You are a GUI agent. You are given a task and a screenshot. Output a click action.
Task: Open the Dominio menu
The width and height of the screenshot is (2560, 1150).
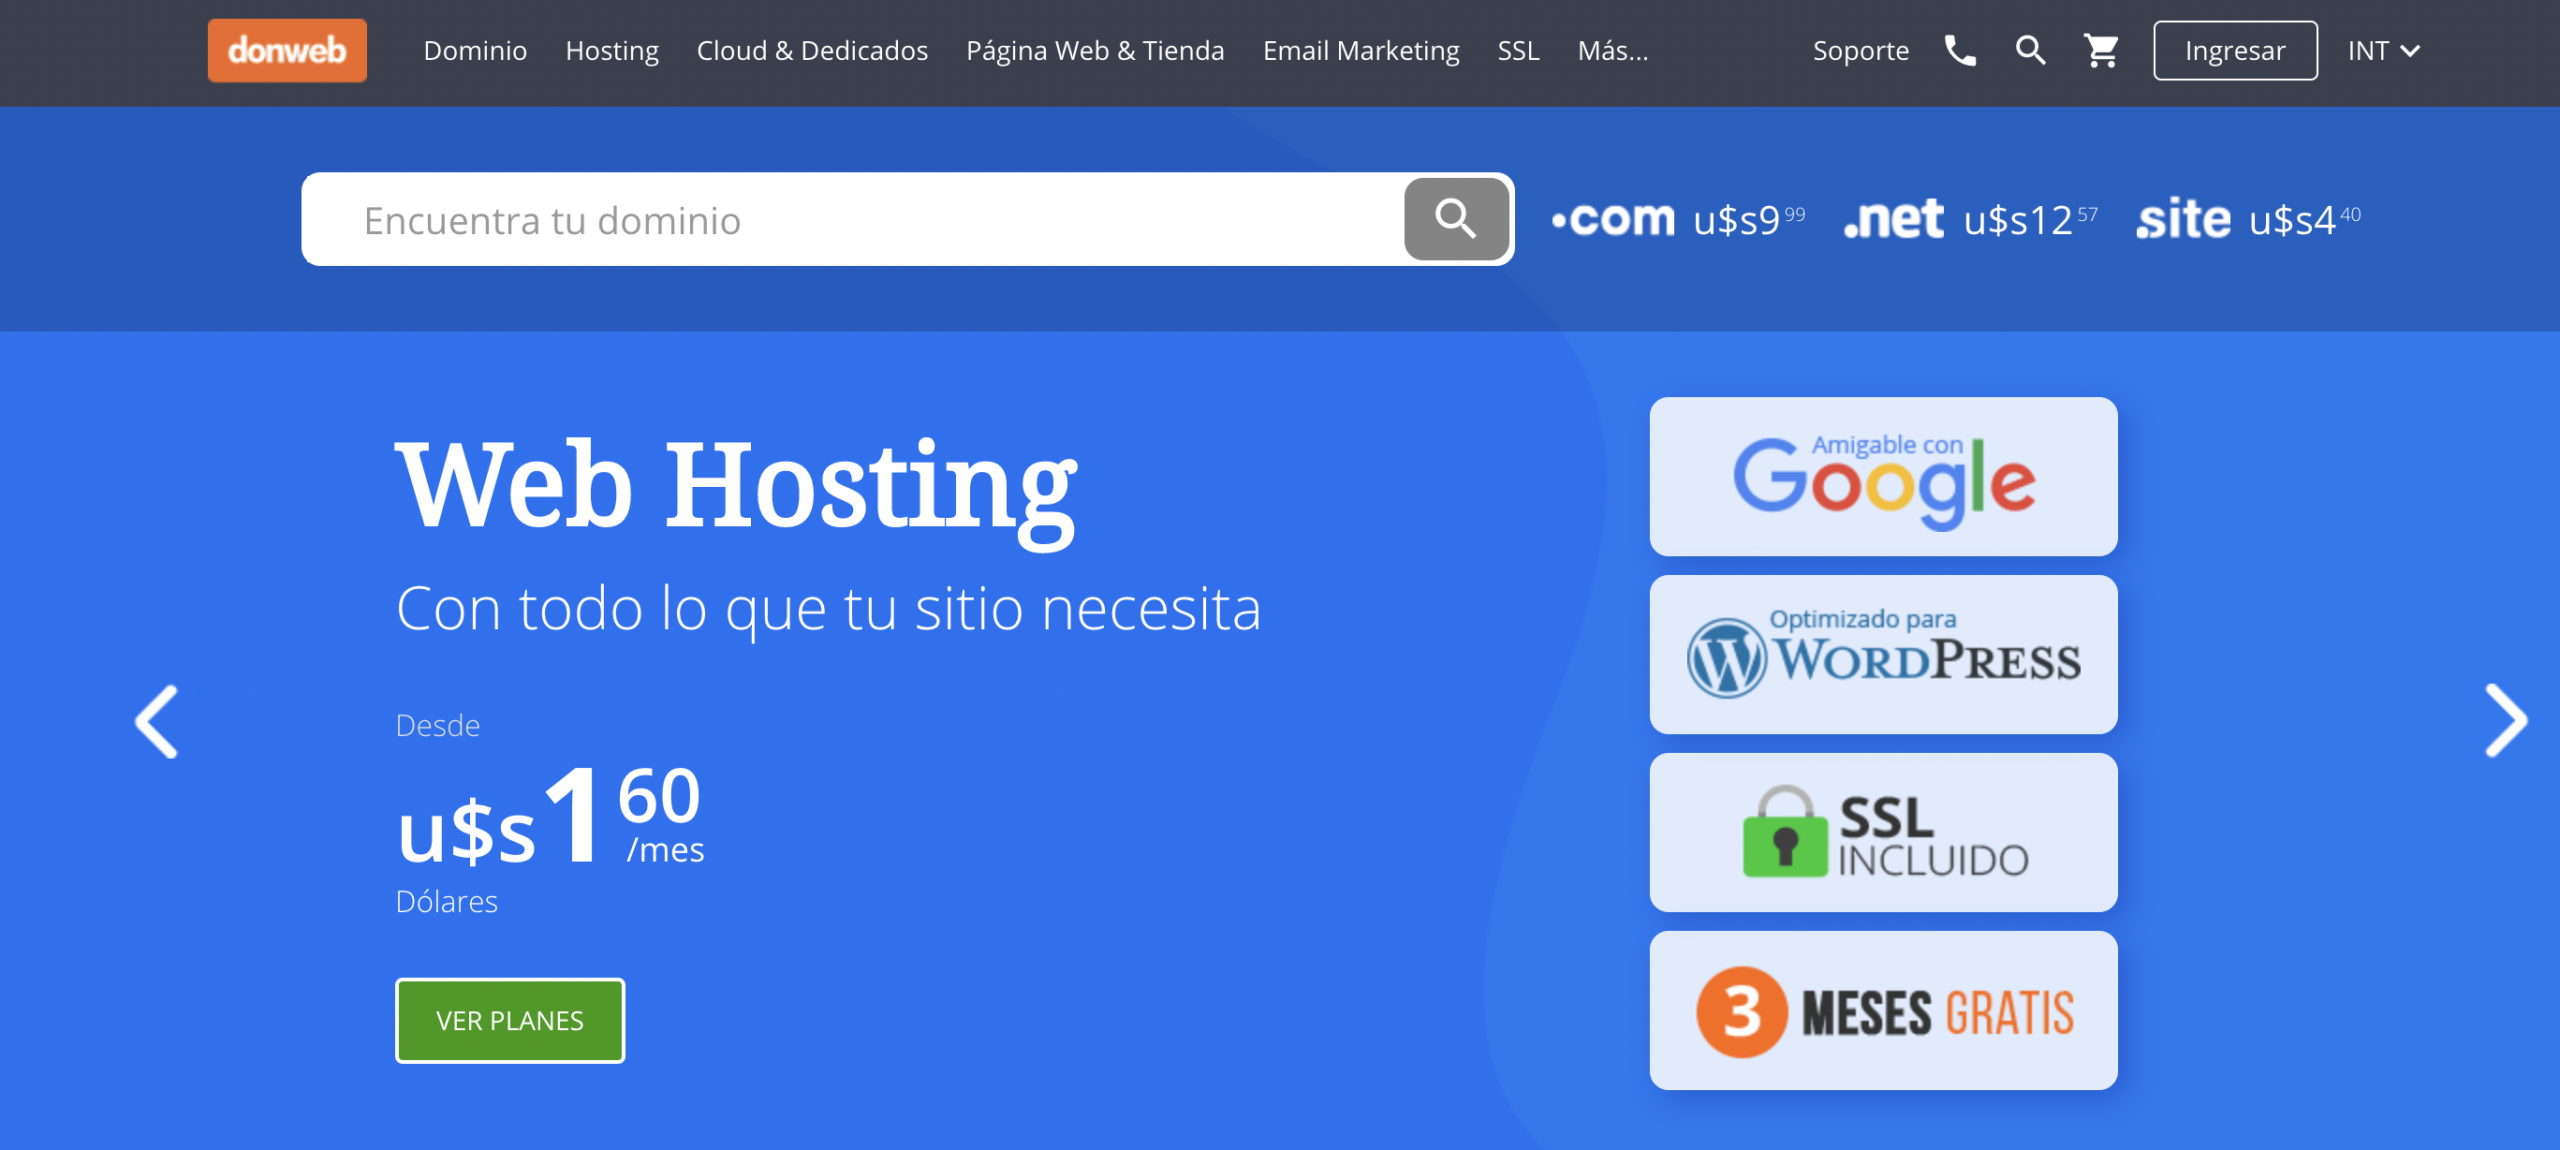point(475,50)
